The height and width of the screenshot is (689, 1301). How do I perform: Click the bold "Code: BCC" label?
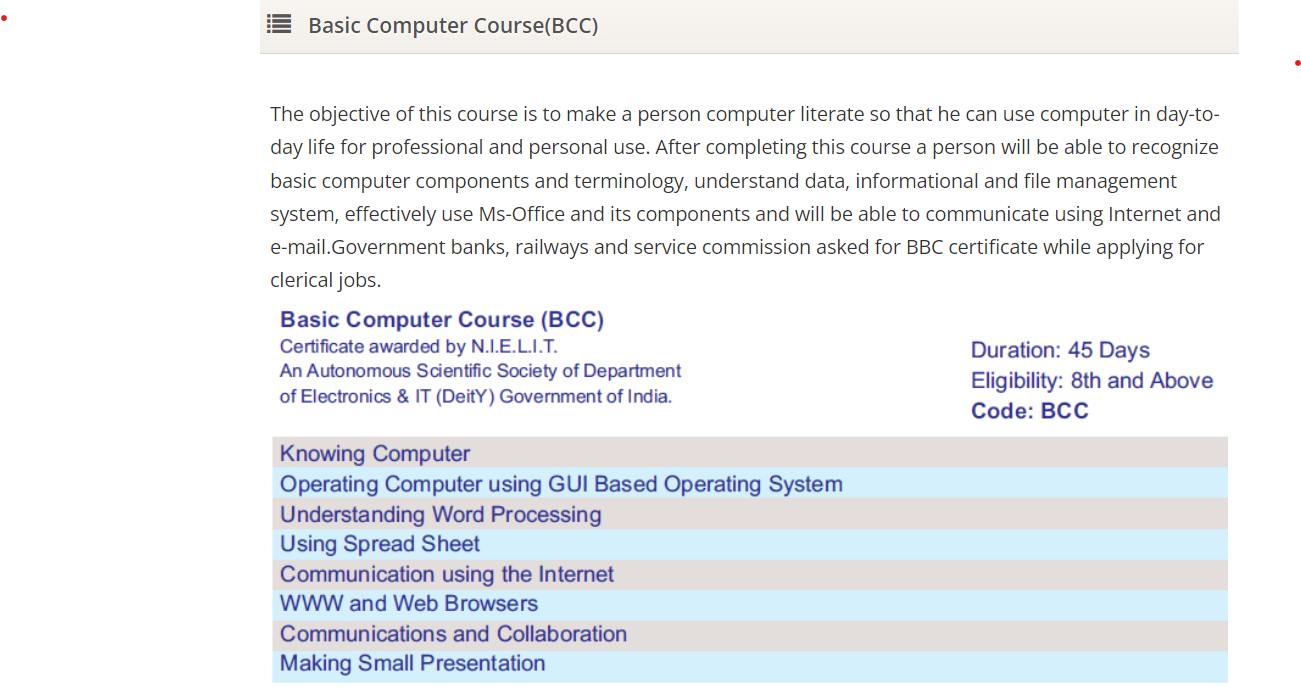pyautogui.click(x=1030, y=411)
